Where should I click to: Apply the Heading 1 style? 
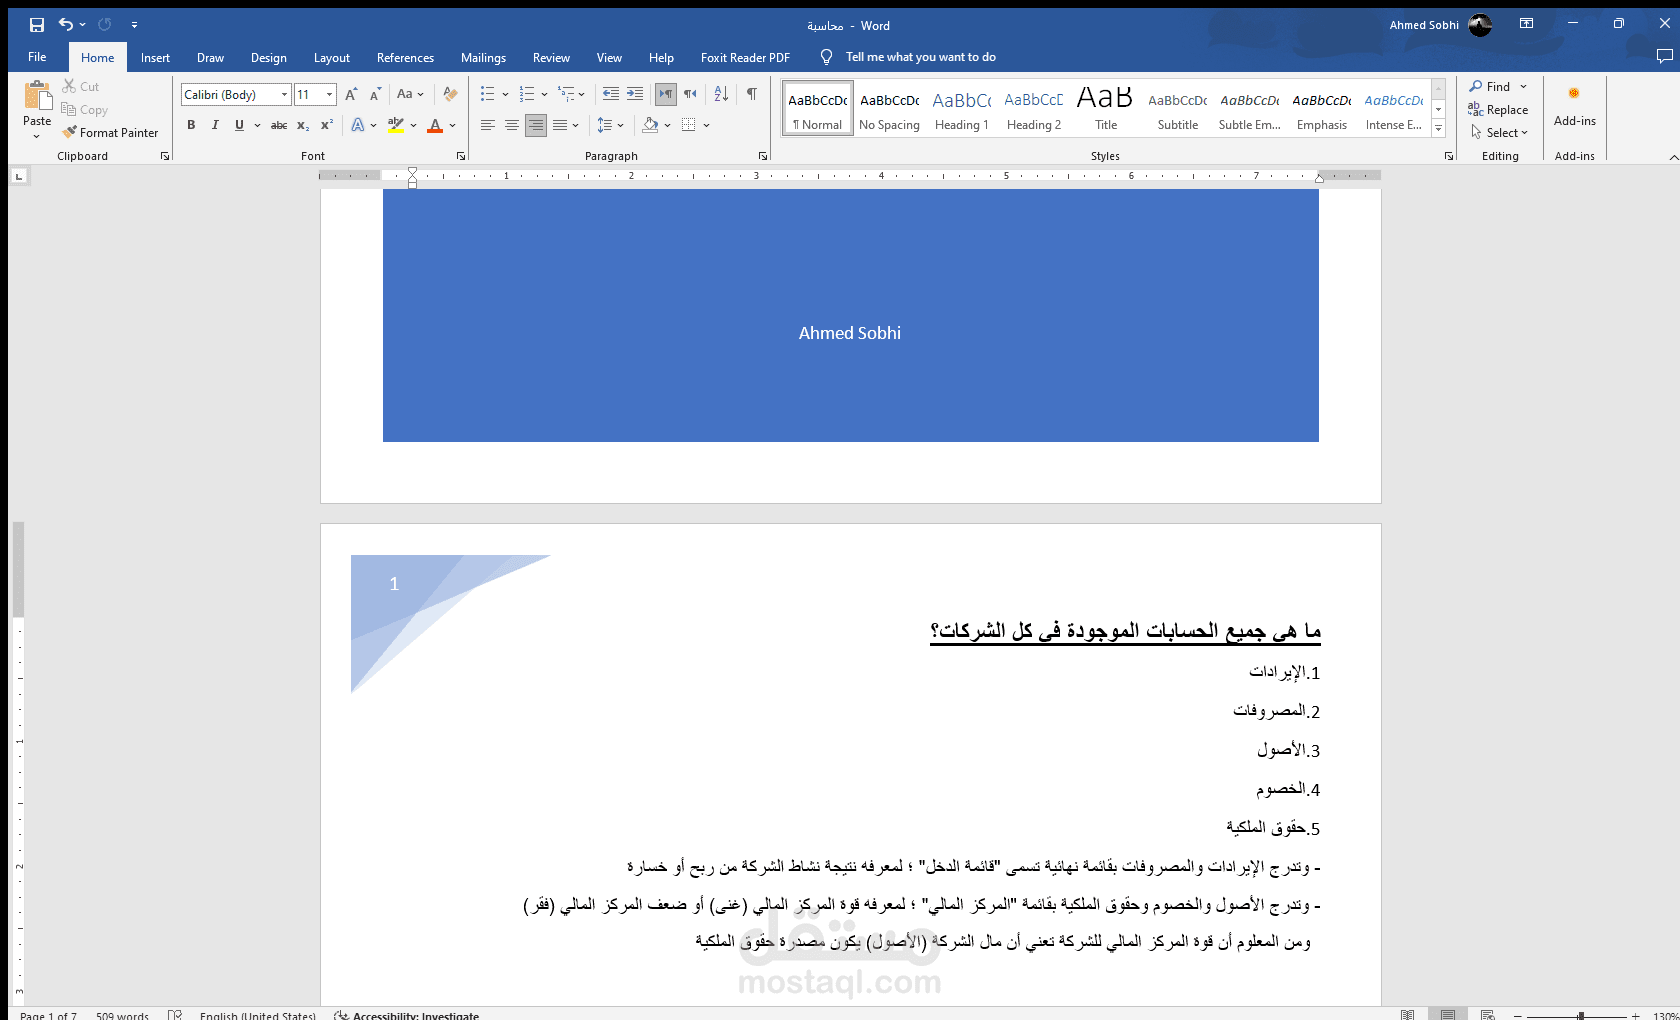coord(961,108)
